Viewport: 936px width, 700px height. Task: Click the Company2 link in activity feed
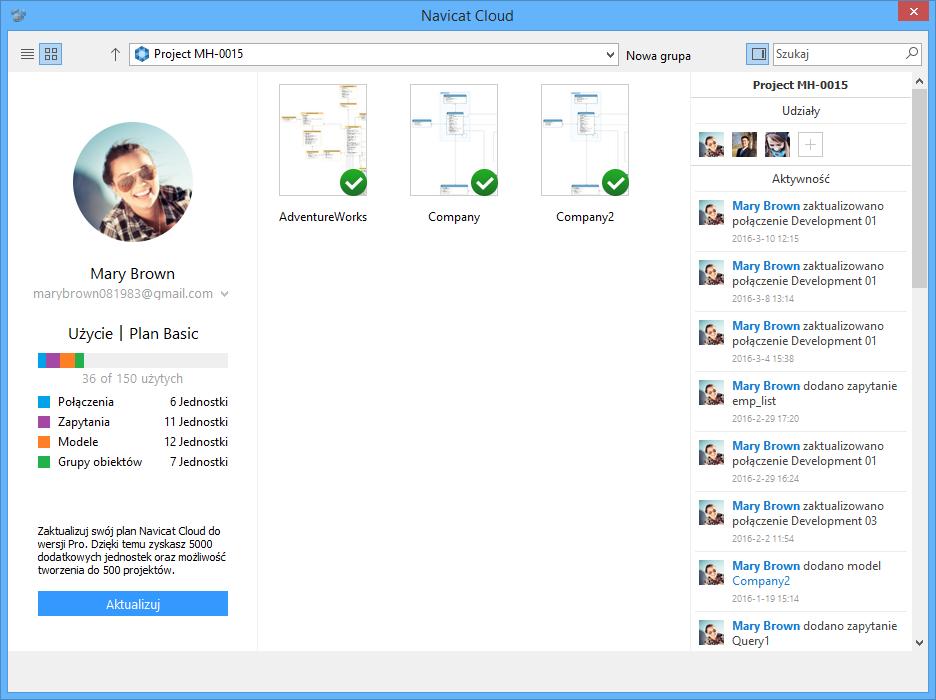click(761, 581)
